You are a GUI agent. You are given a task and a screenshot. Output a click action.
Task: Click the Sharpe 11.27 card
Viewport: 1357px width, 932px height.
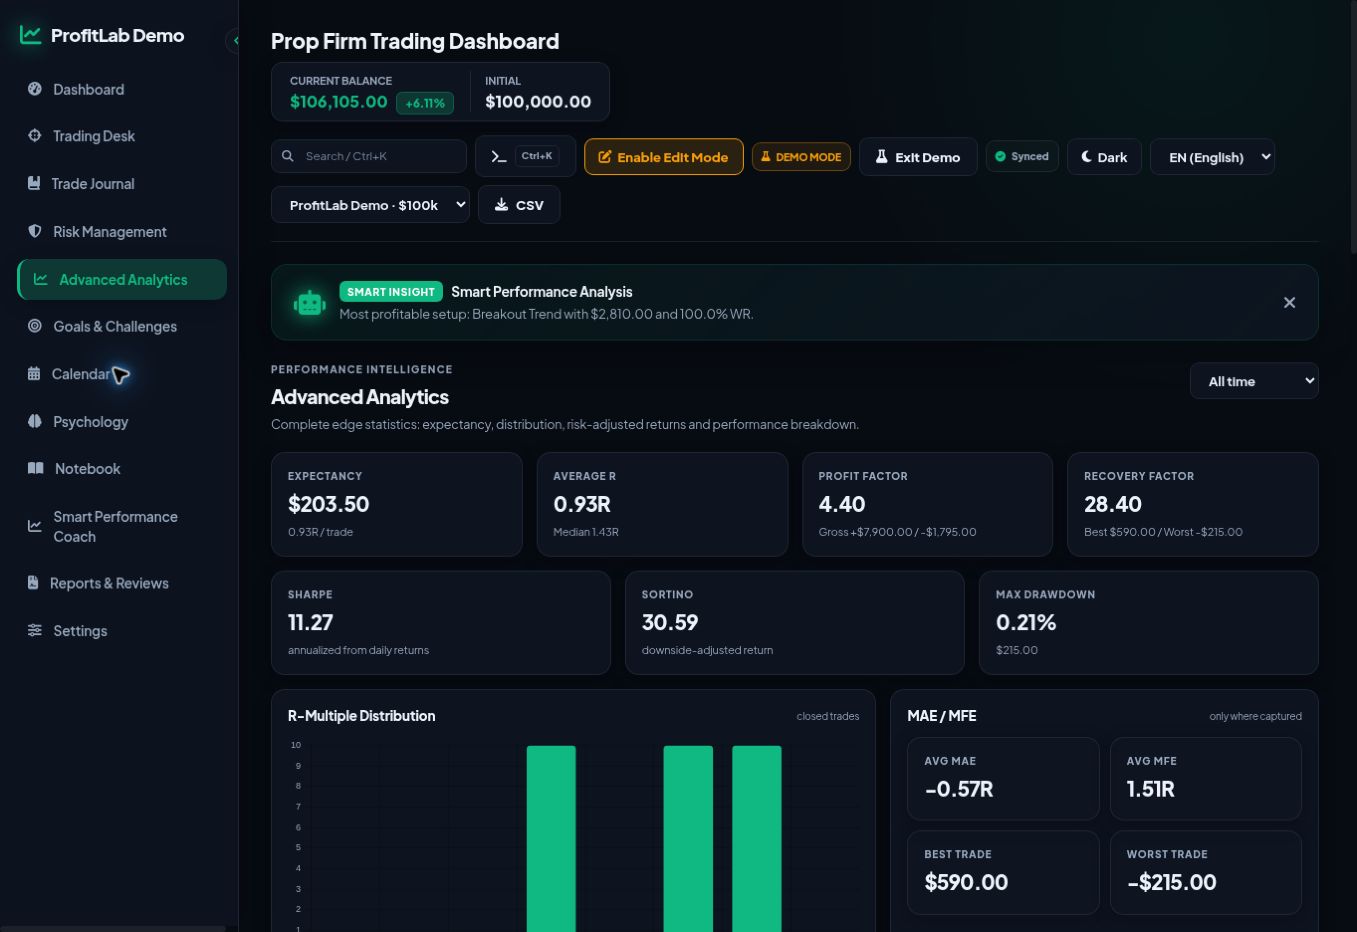point(441,623)
